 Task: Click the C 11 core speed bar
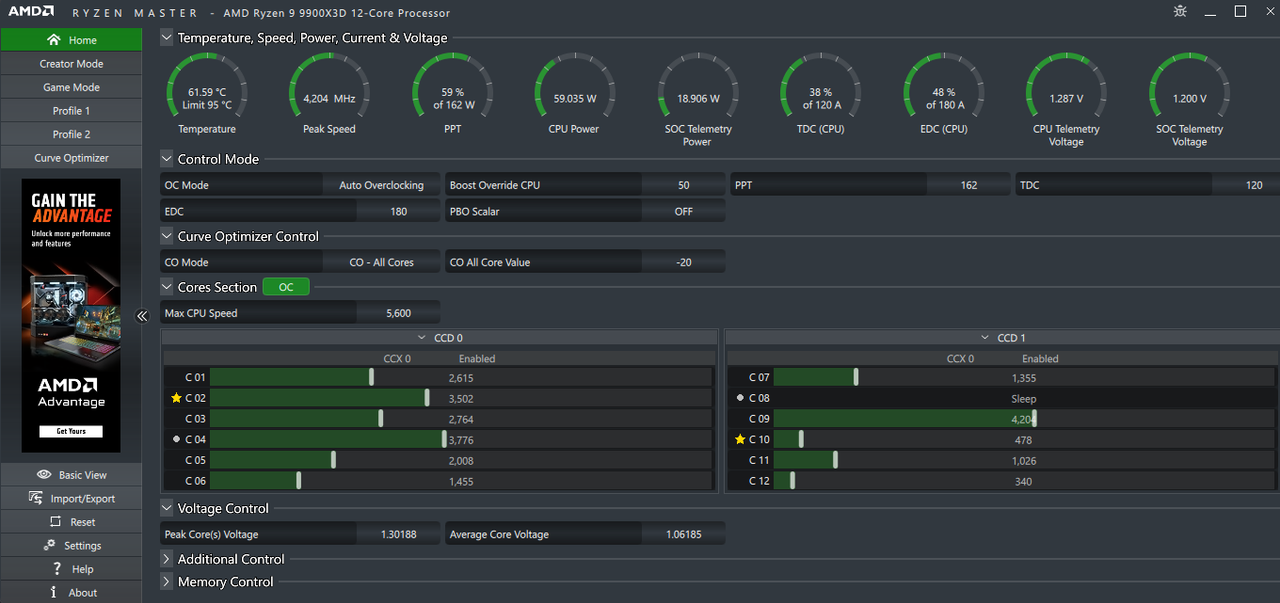click(1023, 460)
